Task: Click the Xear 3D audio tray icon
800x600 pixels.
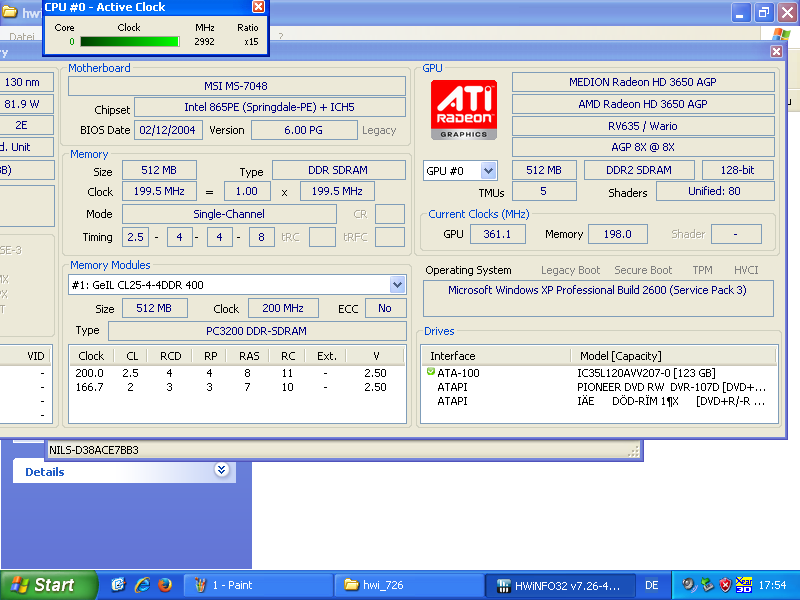Action: pyautogui.click(x=743, y=585)
